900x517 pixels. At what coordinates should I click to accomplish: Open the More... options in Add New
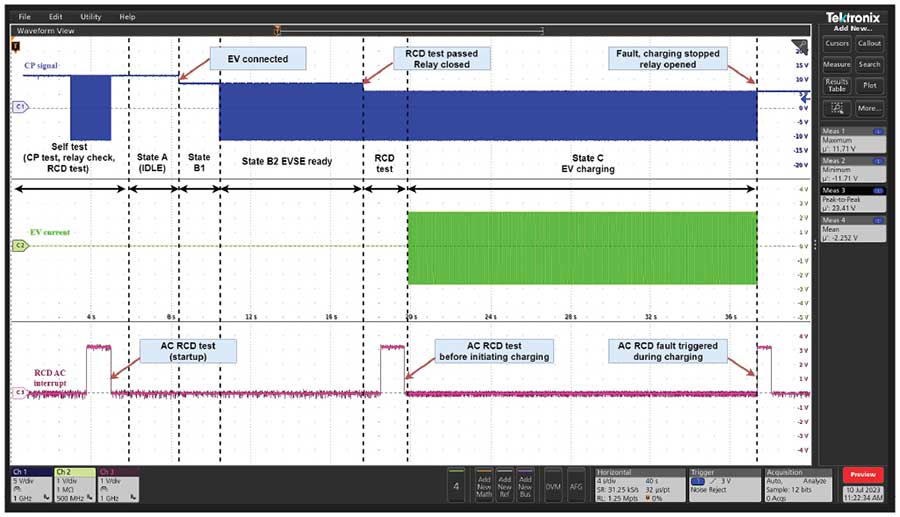(869, 107)
